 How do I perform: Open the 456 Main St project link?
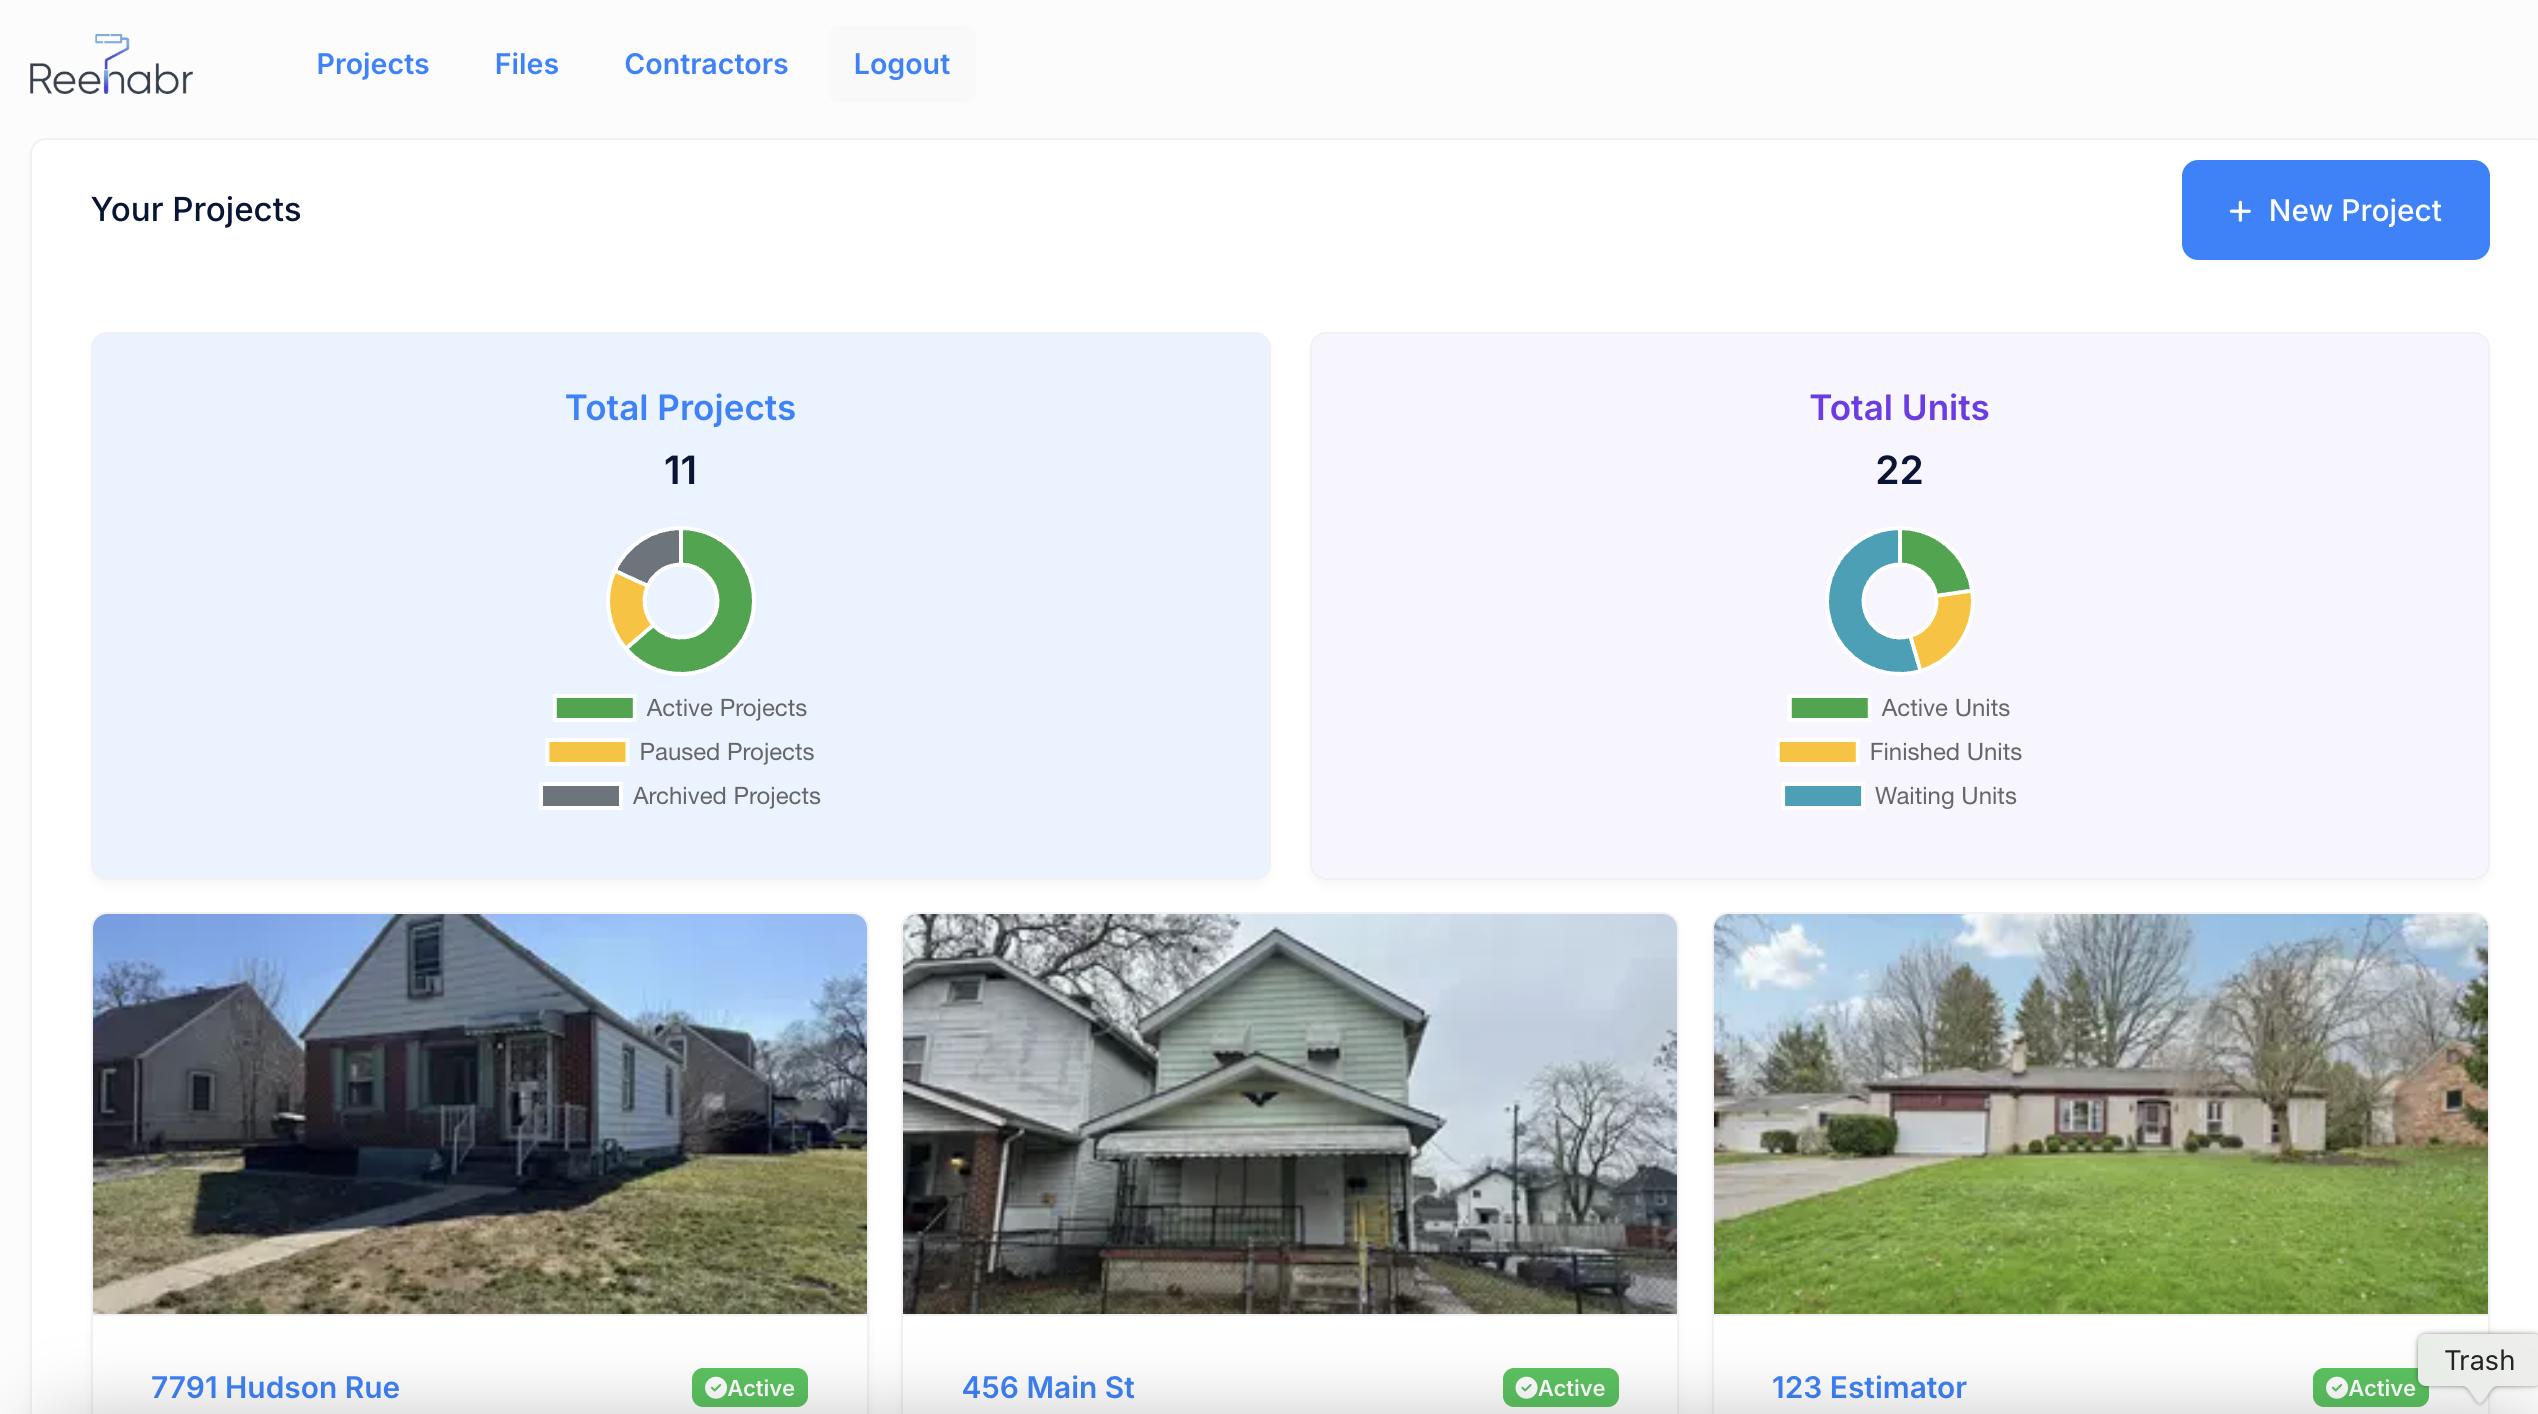tap(1048, 1387)
